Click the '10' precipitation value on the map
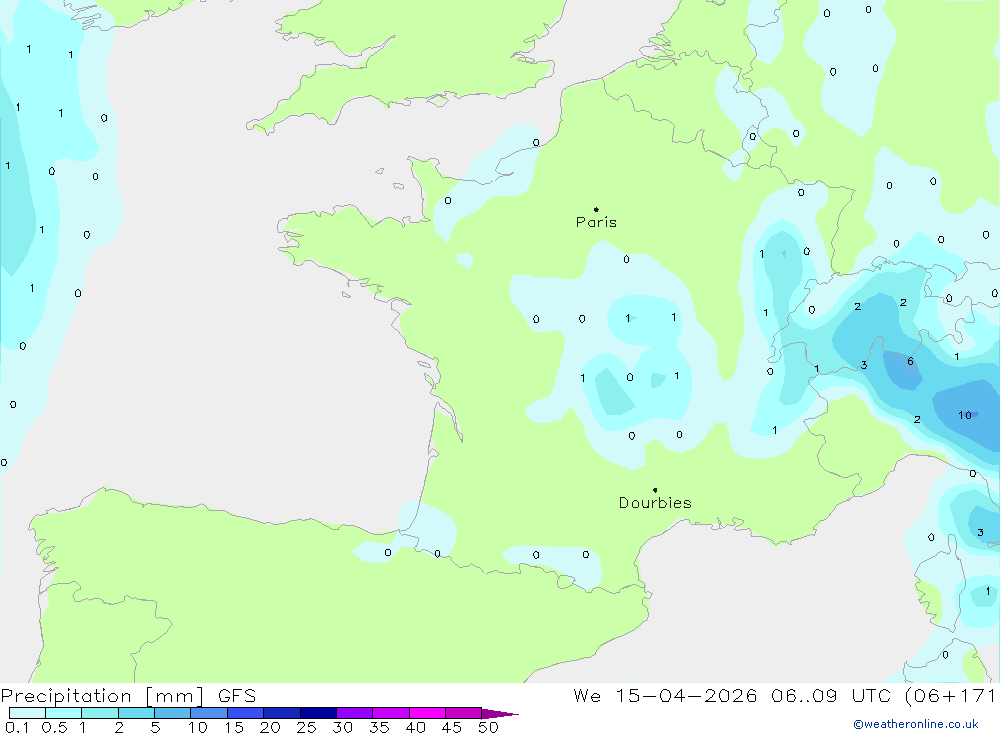This screenshot has width=1000, height=733. 964,415
